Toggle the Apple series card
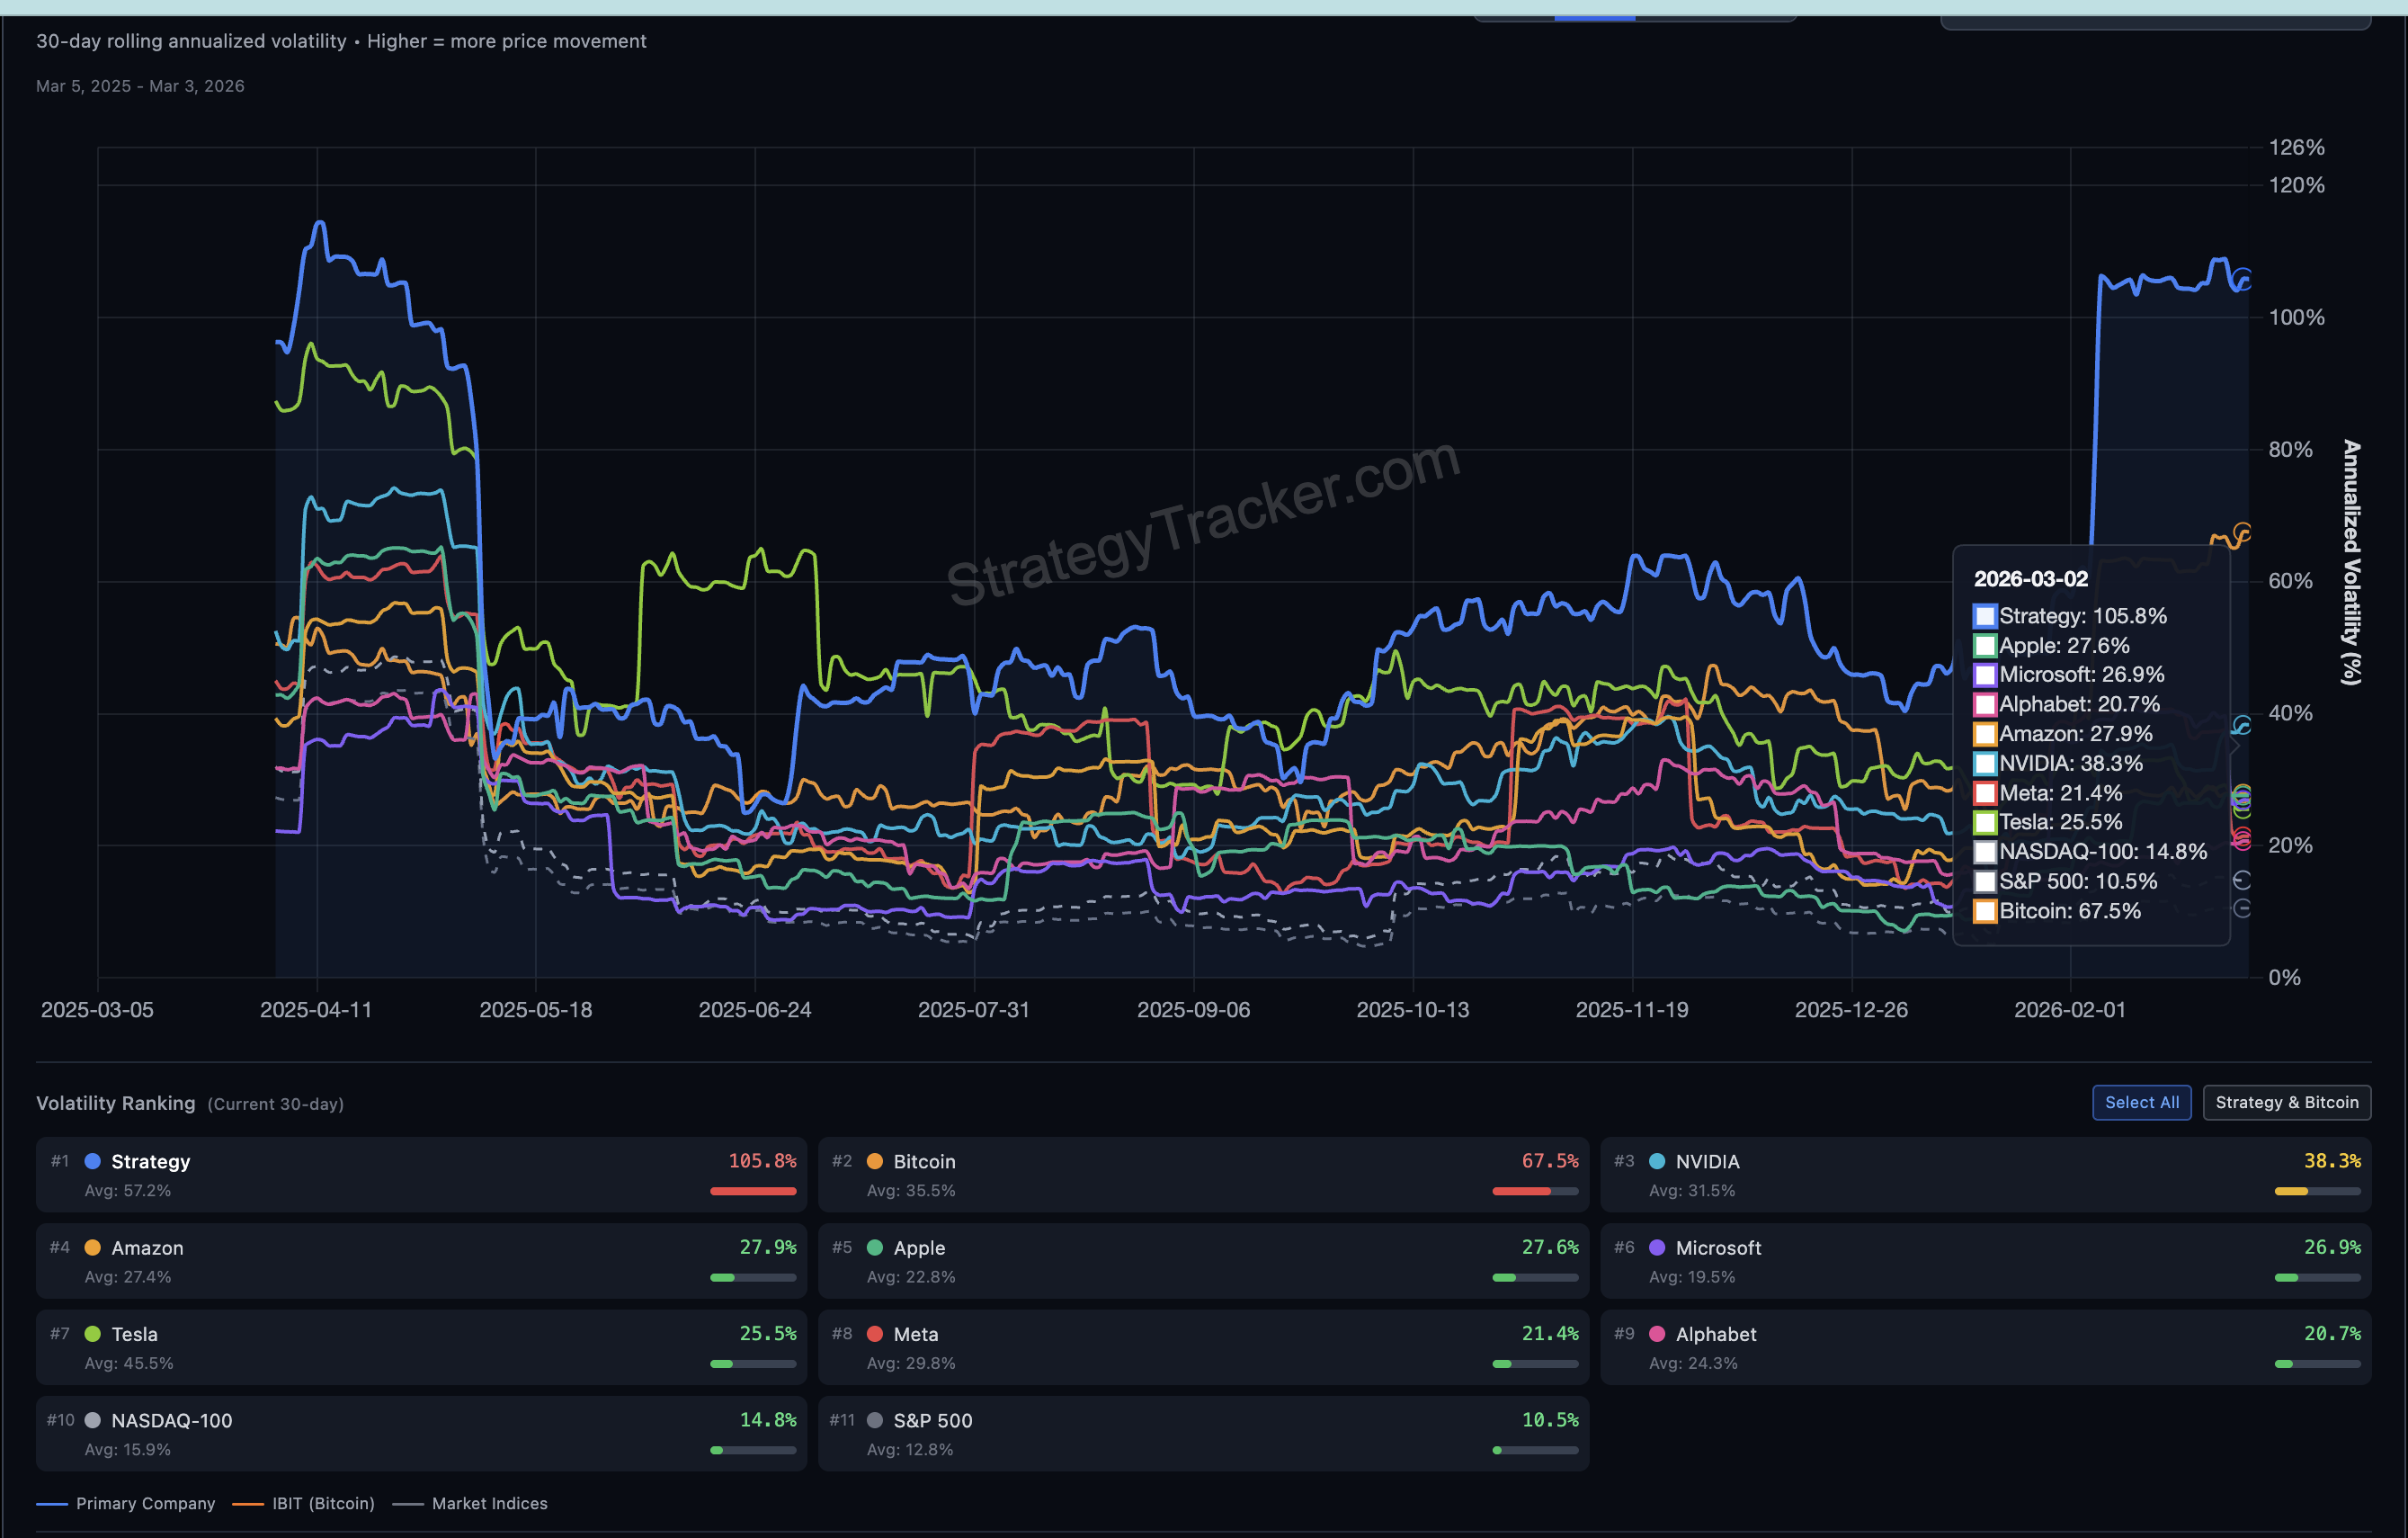The width and height of the screenshot is (2408, 1538). pyautogui.click(x=1202, y=1261)
